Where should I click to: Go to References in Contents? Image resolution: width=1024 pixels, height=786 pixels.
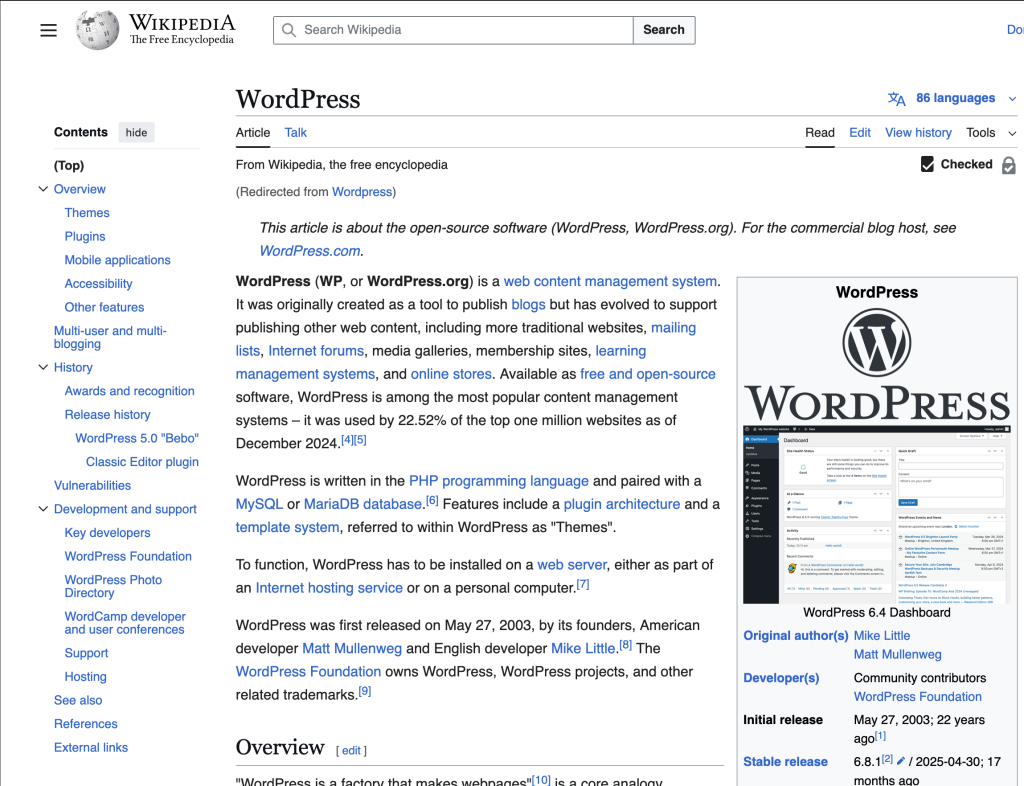86,723
